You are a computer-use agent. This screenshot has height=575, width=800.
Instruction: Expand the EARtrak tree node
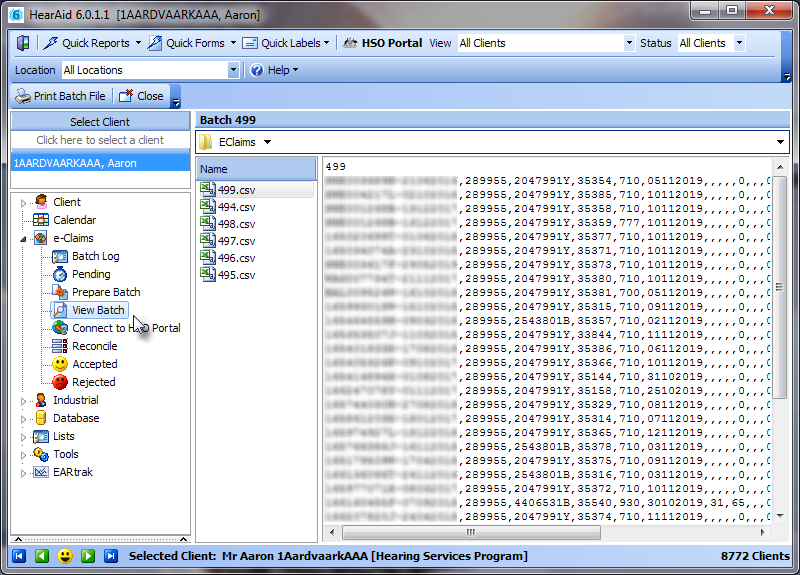tap(23, 473)
